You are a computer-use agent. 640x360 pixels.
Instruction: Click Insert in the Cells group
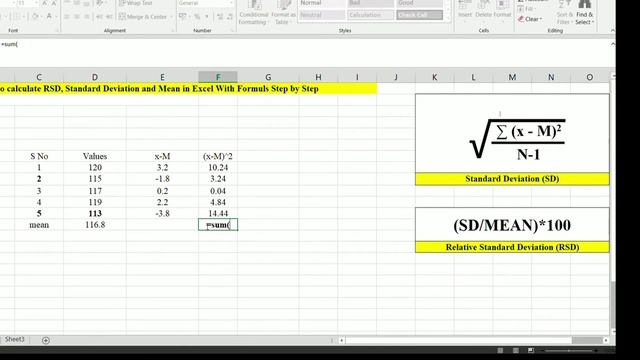465,10
